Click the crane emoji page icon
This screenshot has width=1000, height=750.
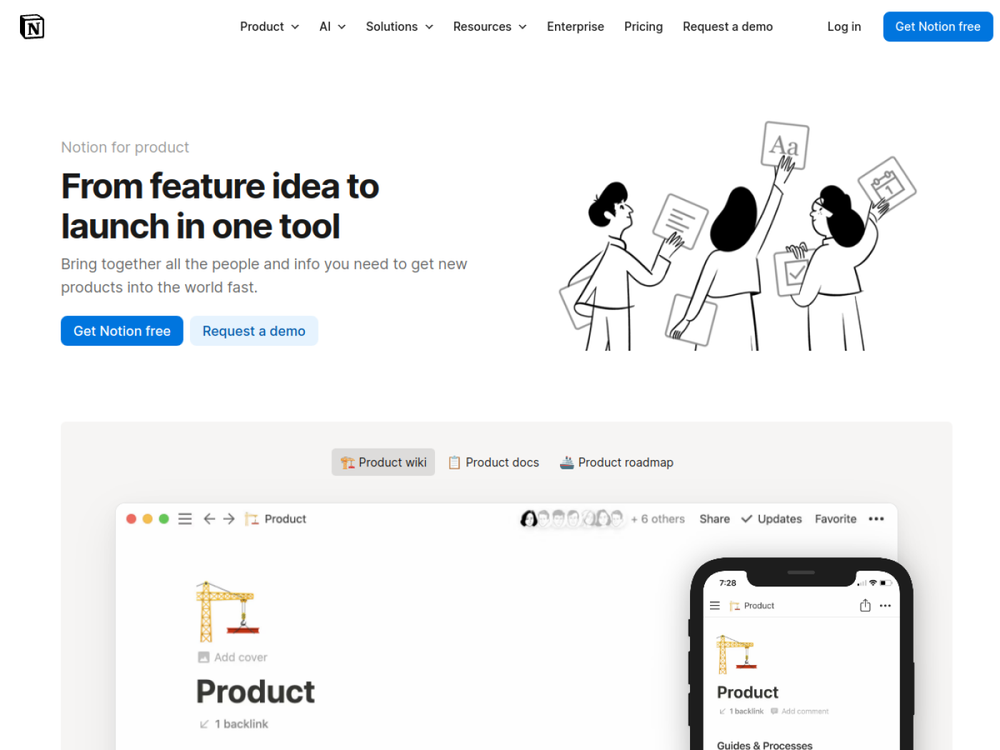click(228, 612)
